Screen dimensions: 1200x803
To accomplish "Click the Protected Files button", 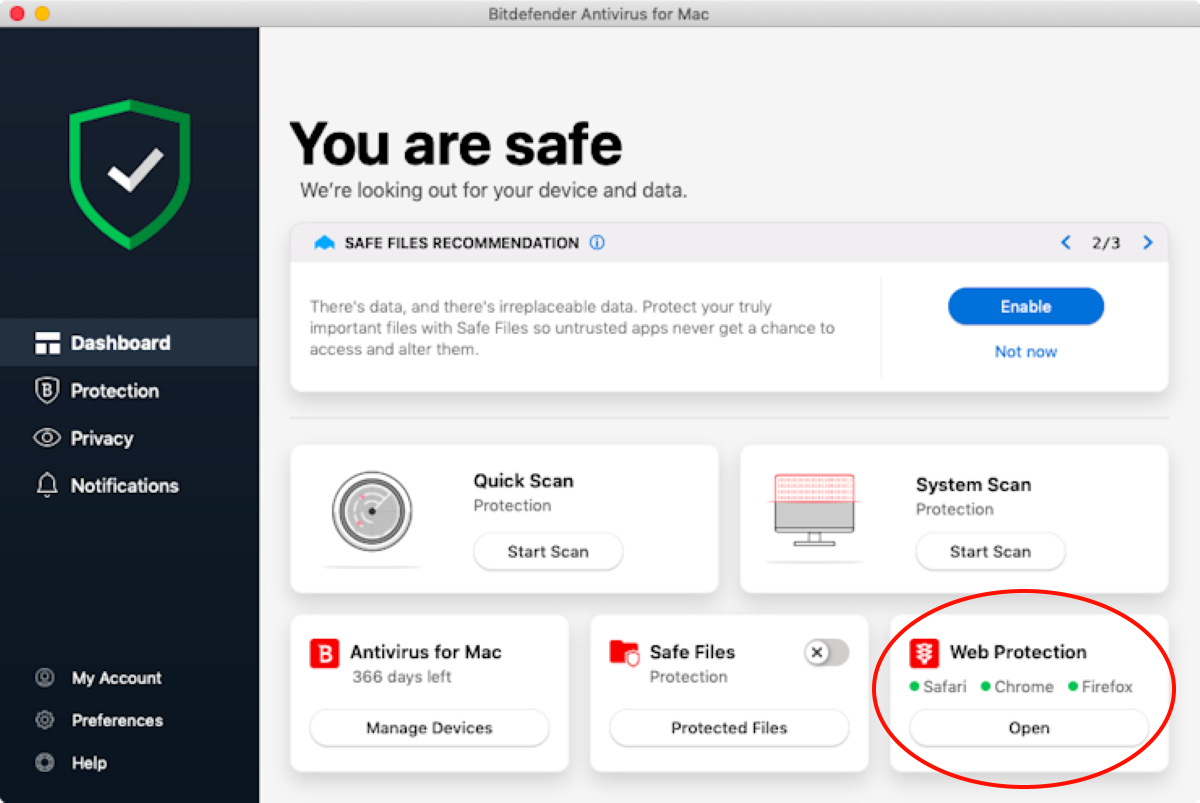I will (729, 728).
